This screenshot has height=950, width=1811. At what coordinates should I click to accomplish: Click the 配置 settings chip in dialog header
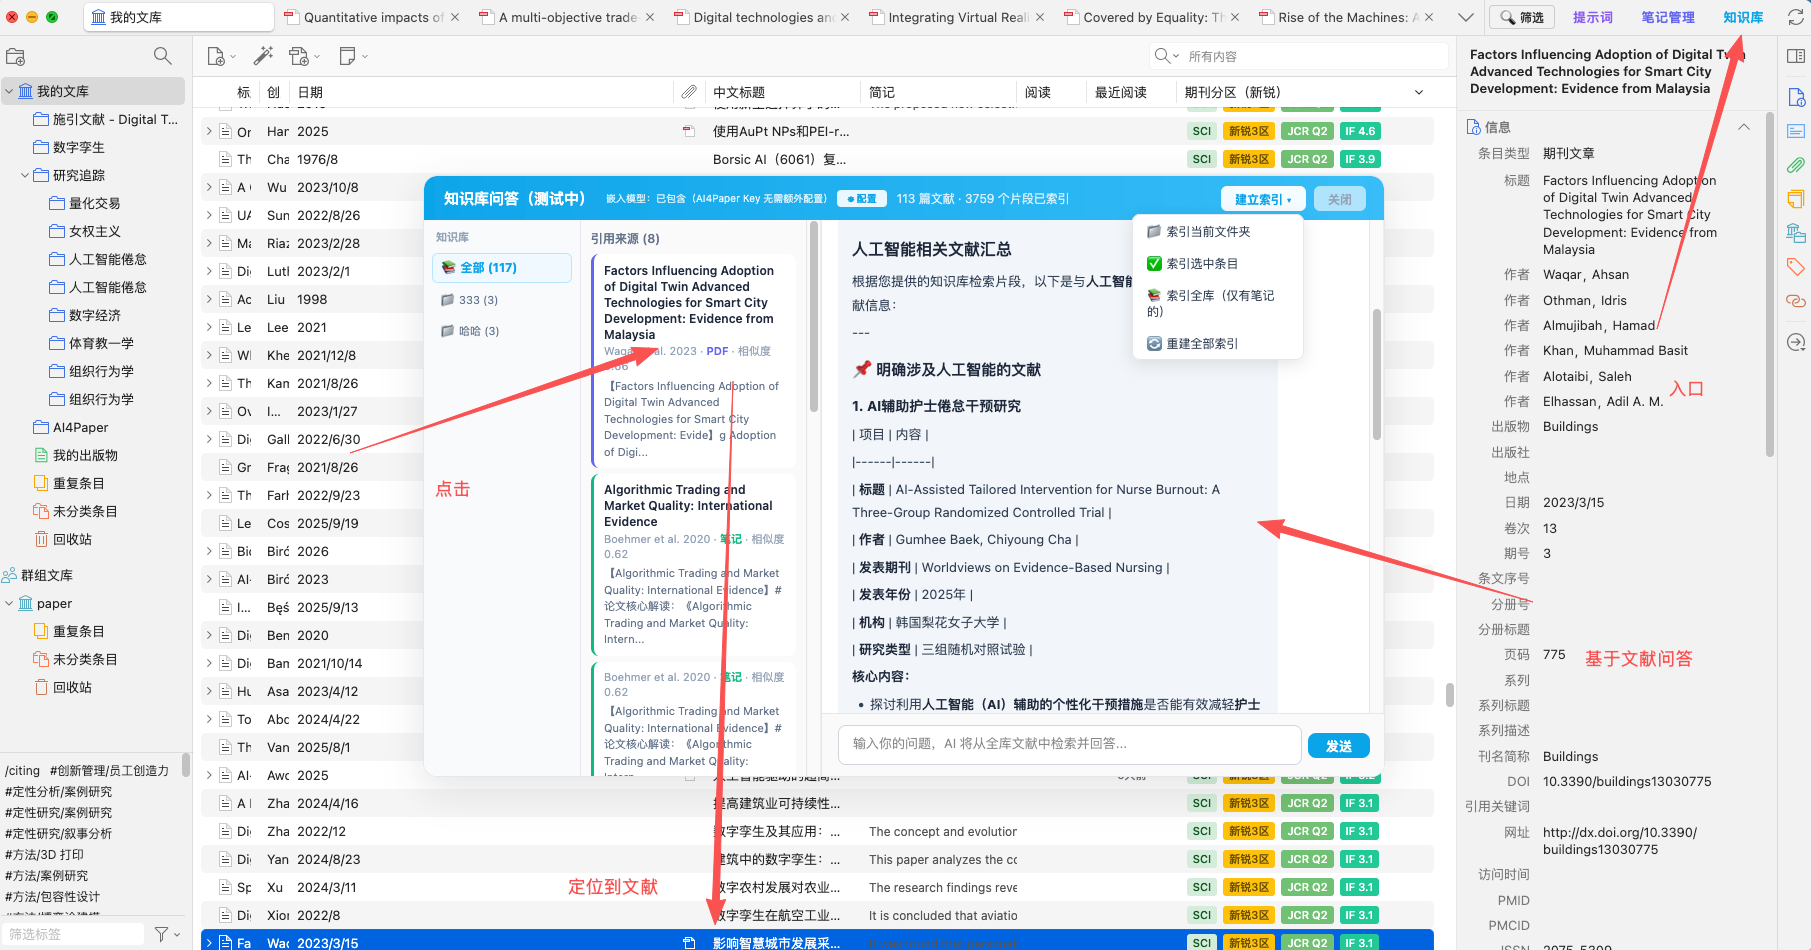point(862,199)
